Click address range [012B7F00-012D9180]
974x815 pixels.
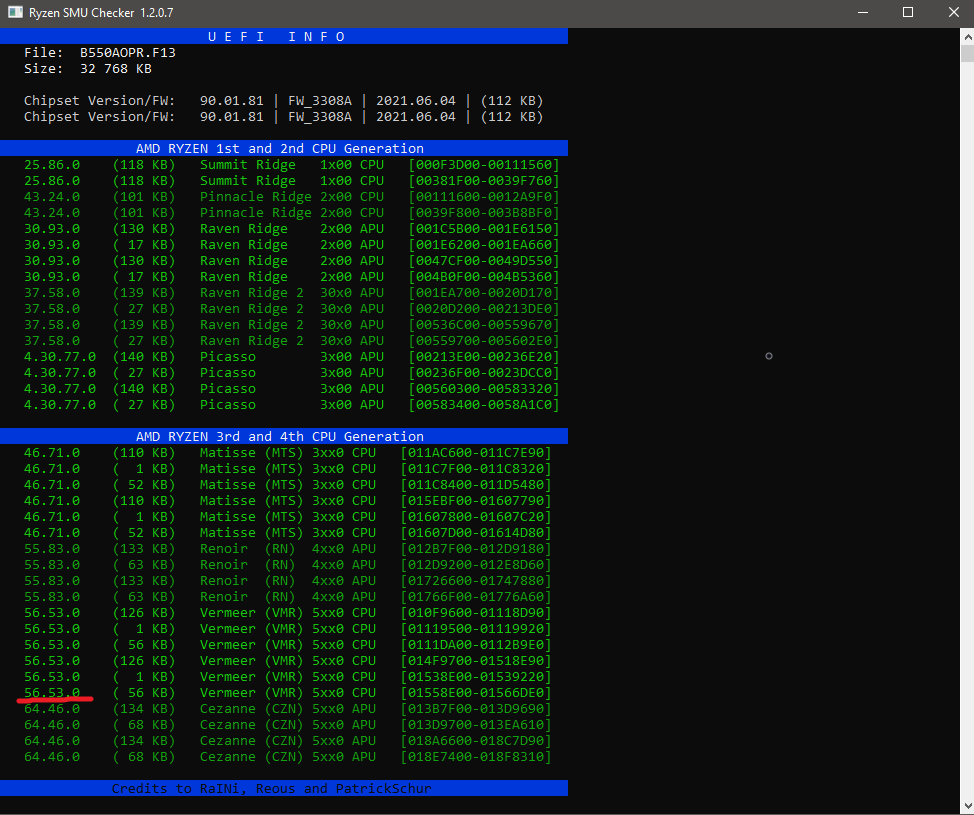point(476,549)
